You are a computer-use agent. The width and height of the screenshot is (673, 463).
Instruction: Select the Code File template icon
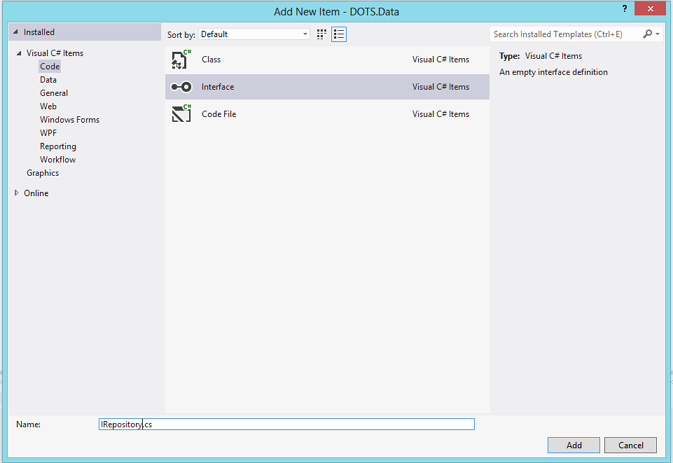click(x=181, y=114)
